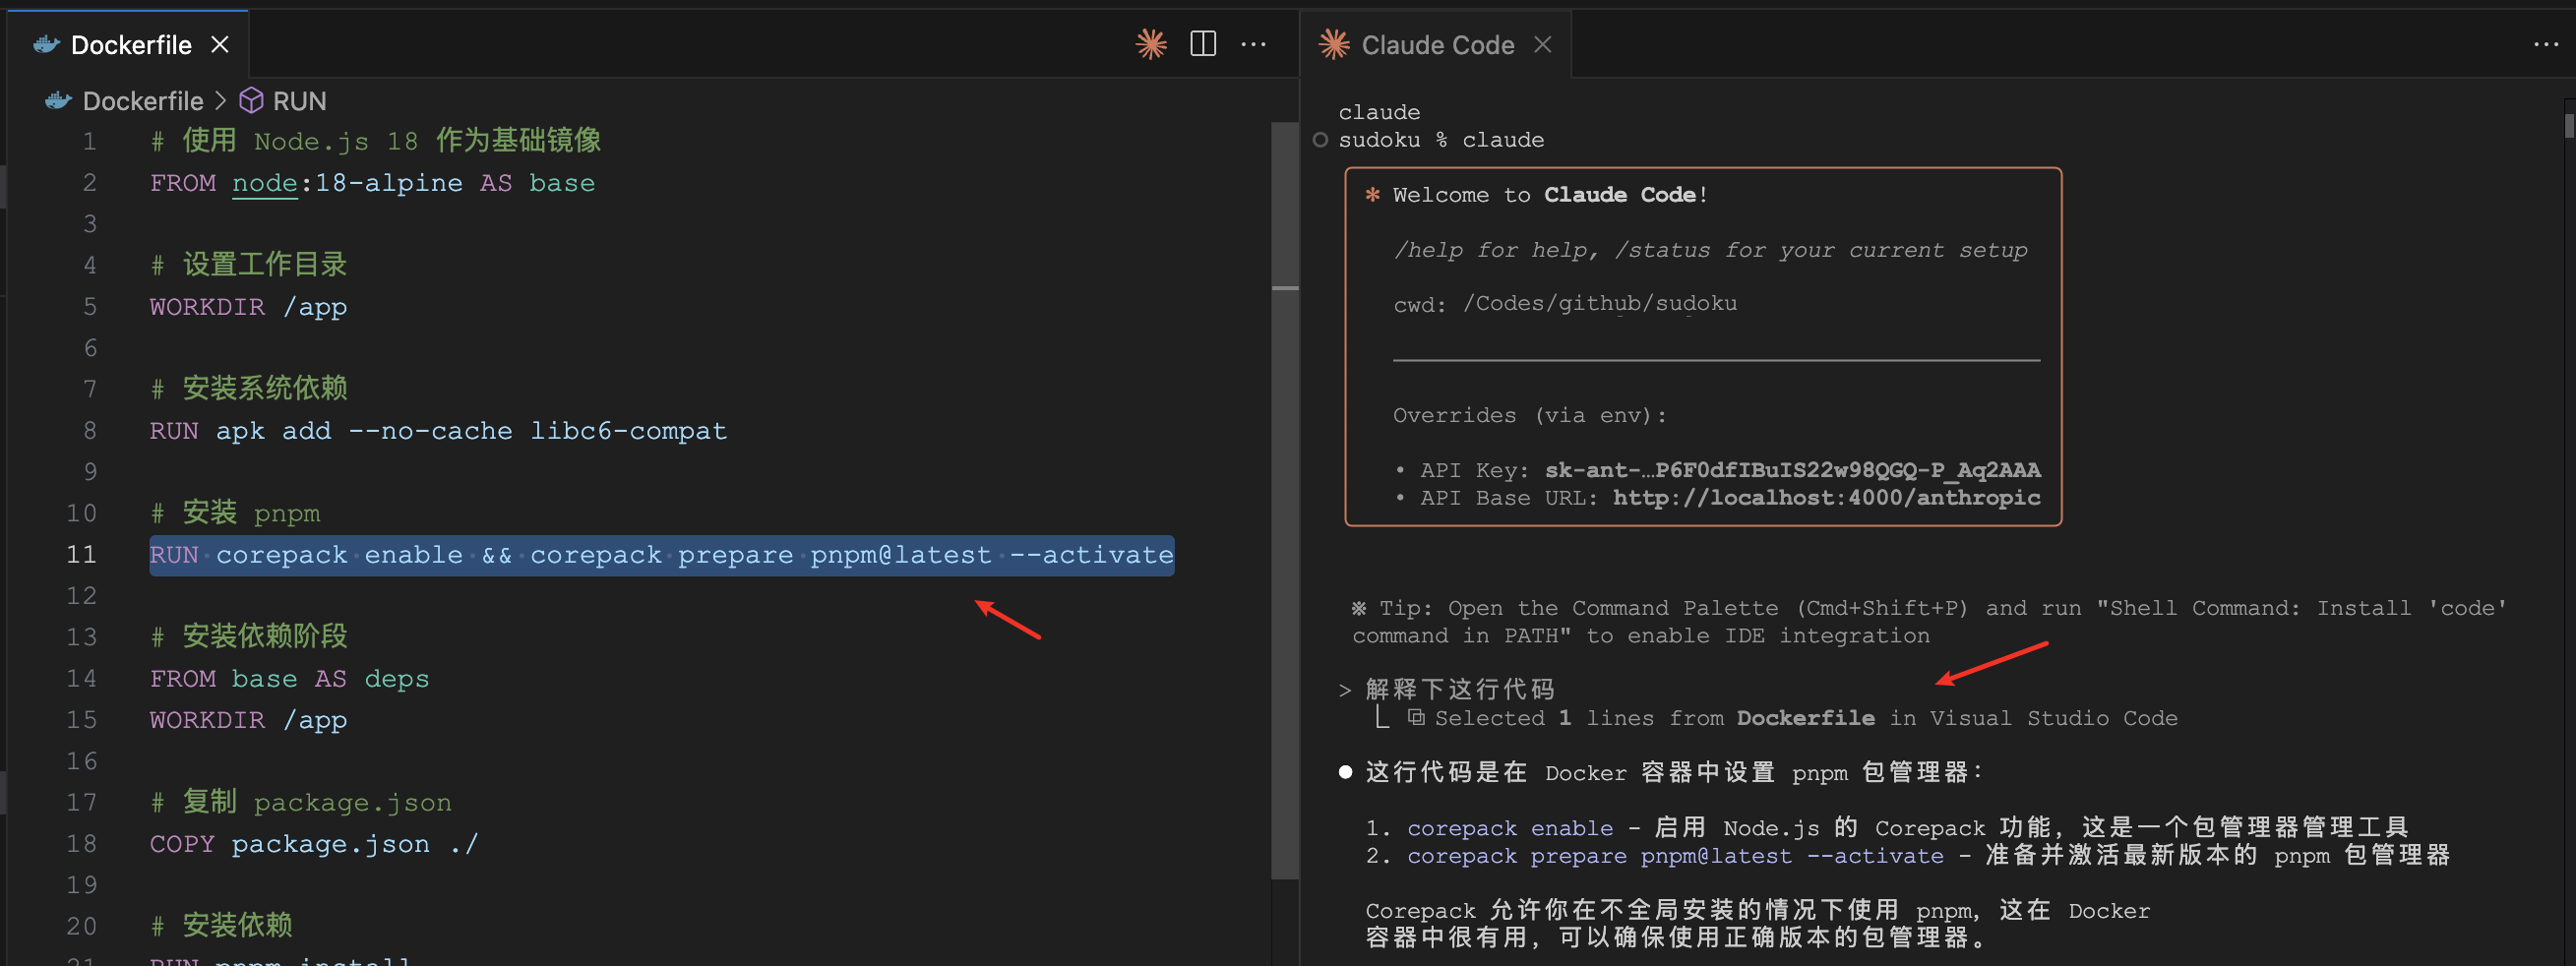The height and width of the screenshot is (966, 2576).
Task: Click 'COPY package.json ./' on line 18
Action: pos(314,844)
